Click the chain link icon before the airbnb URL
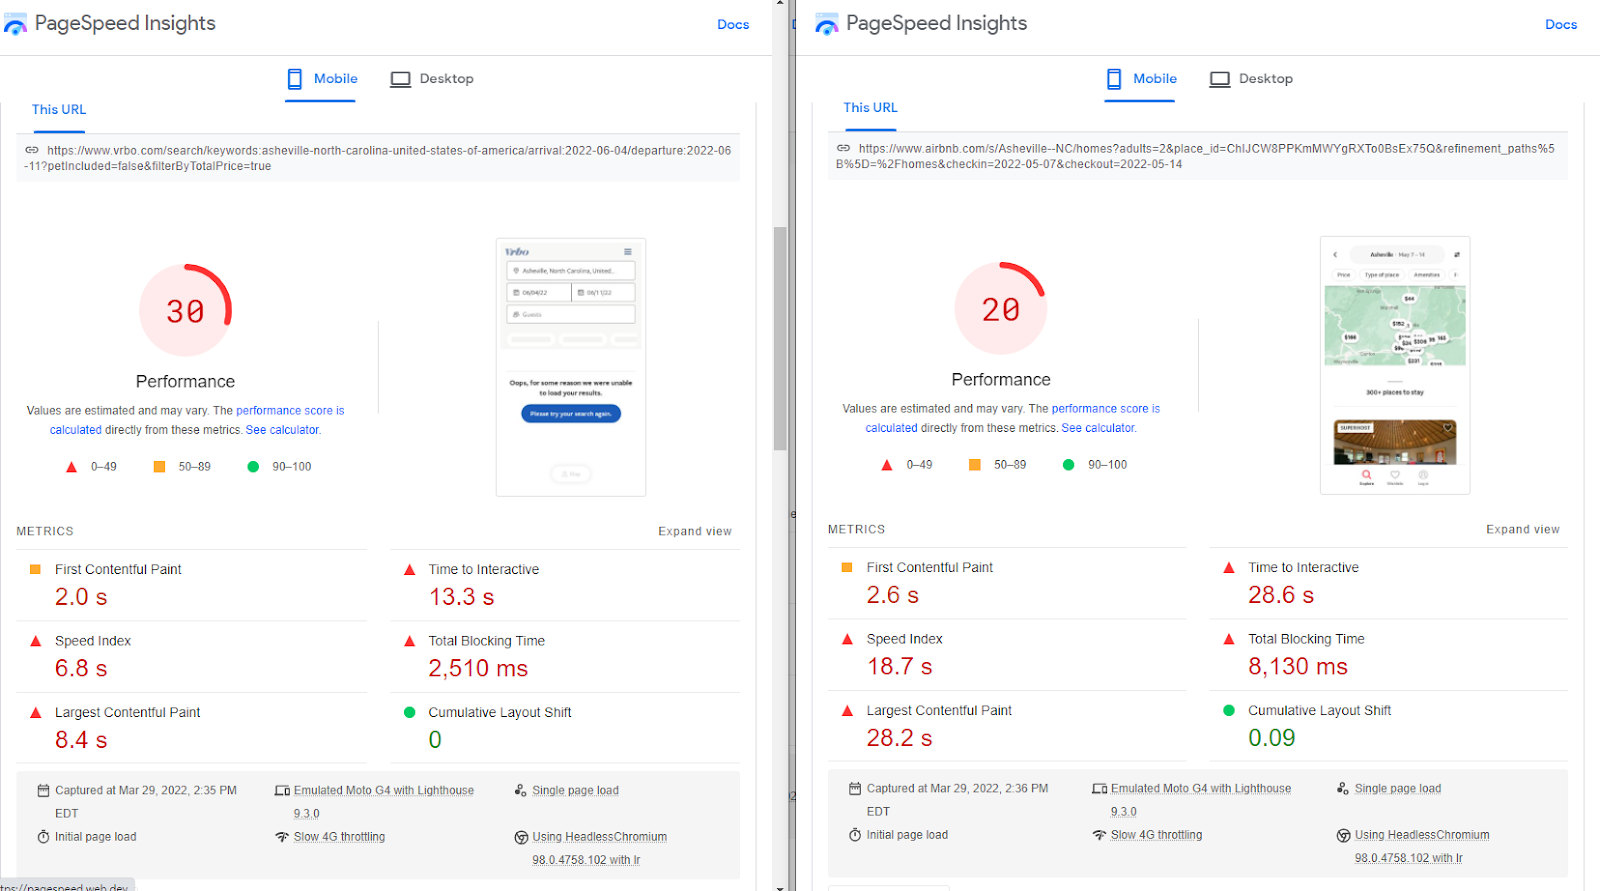1600x891 pixels. (x=844, y=148)
